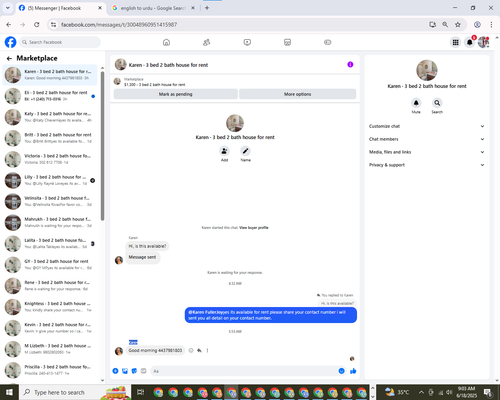Open the Chrome profile icon
This screenshot has height=400, width=500.
pyautogui.click(x=477, y=25)
